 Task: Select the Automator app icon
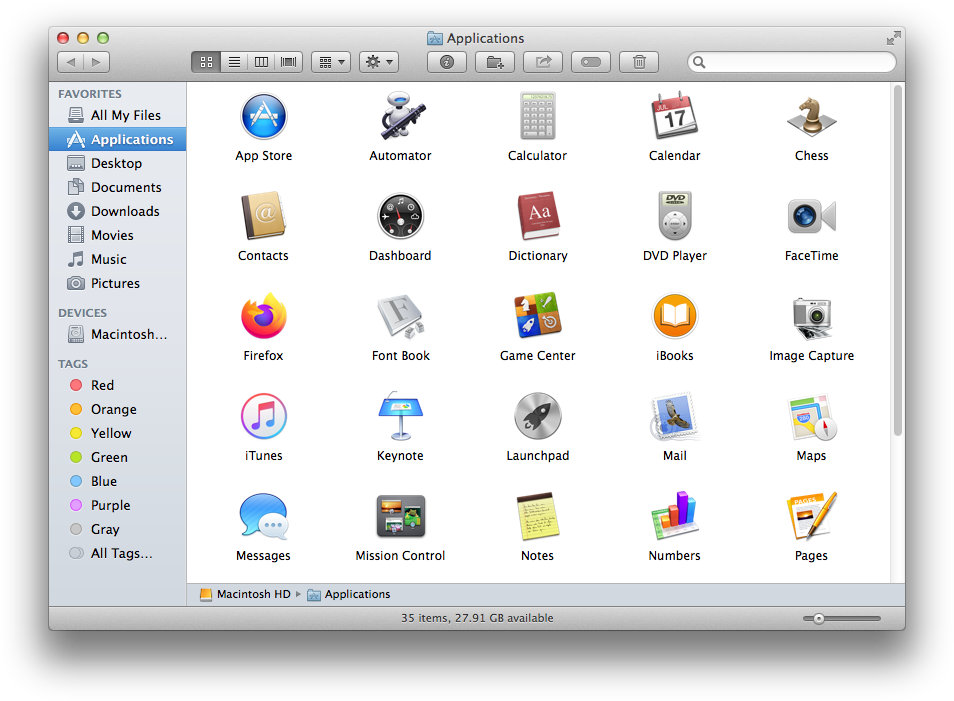point(400,118)
